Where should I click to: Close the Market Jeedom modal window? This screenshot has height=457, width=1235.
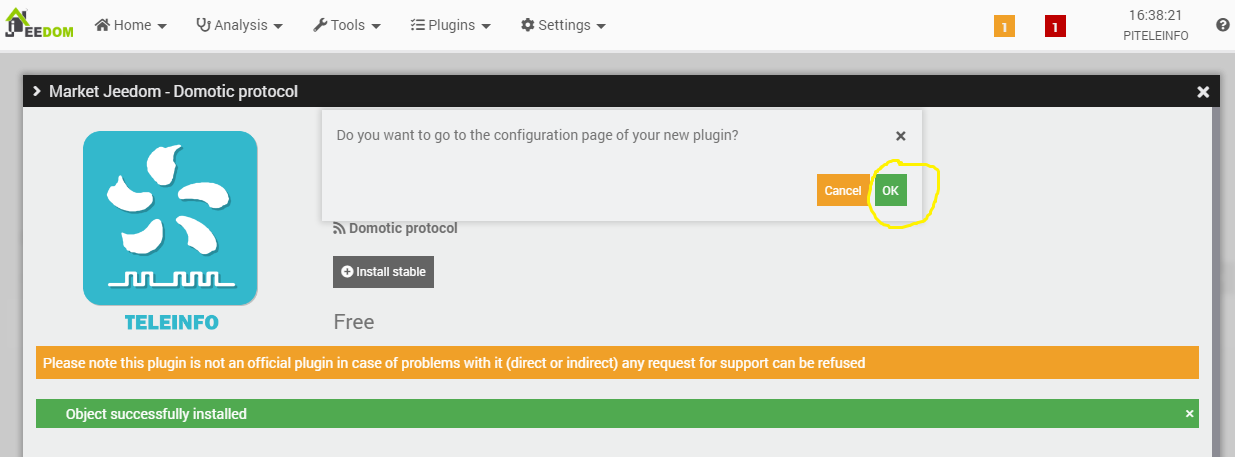tap(1203, 92)
